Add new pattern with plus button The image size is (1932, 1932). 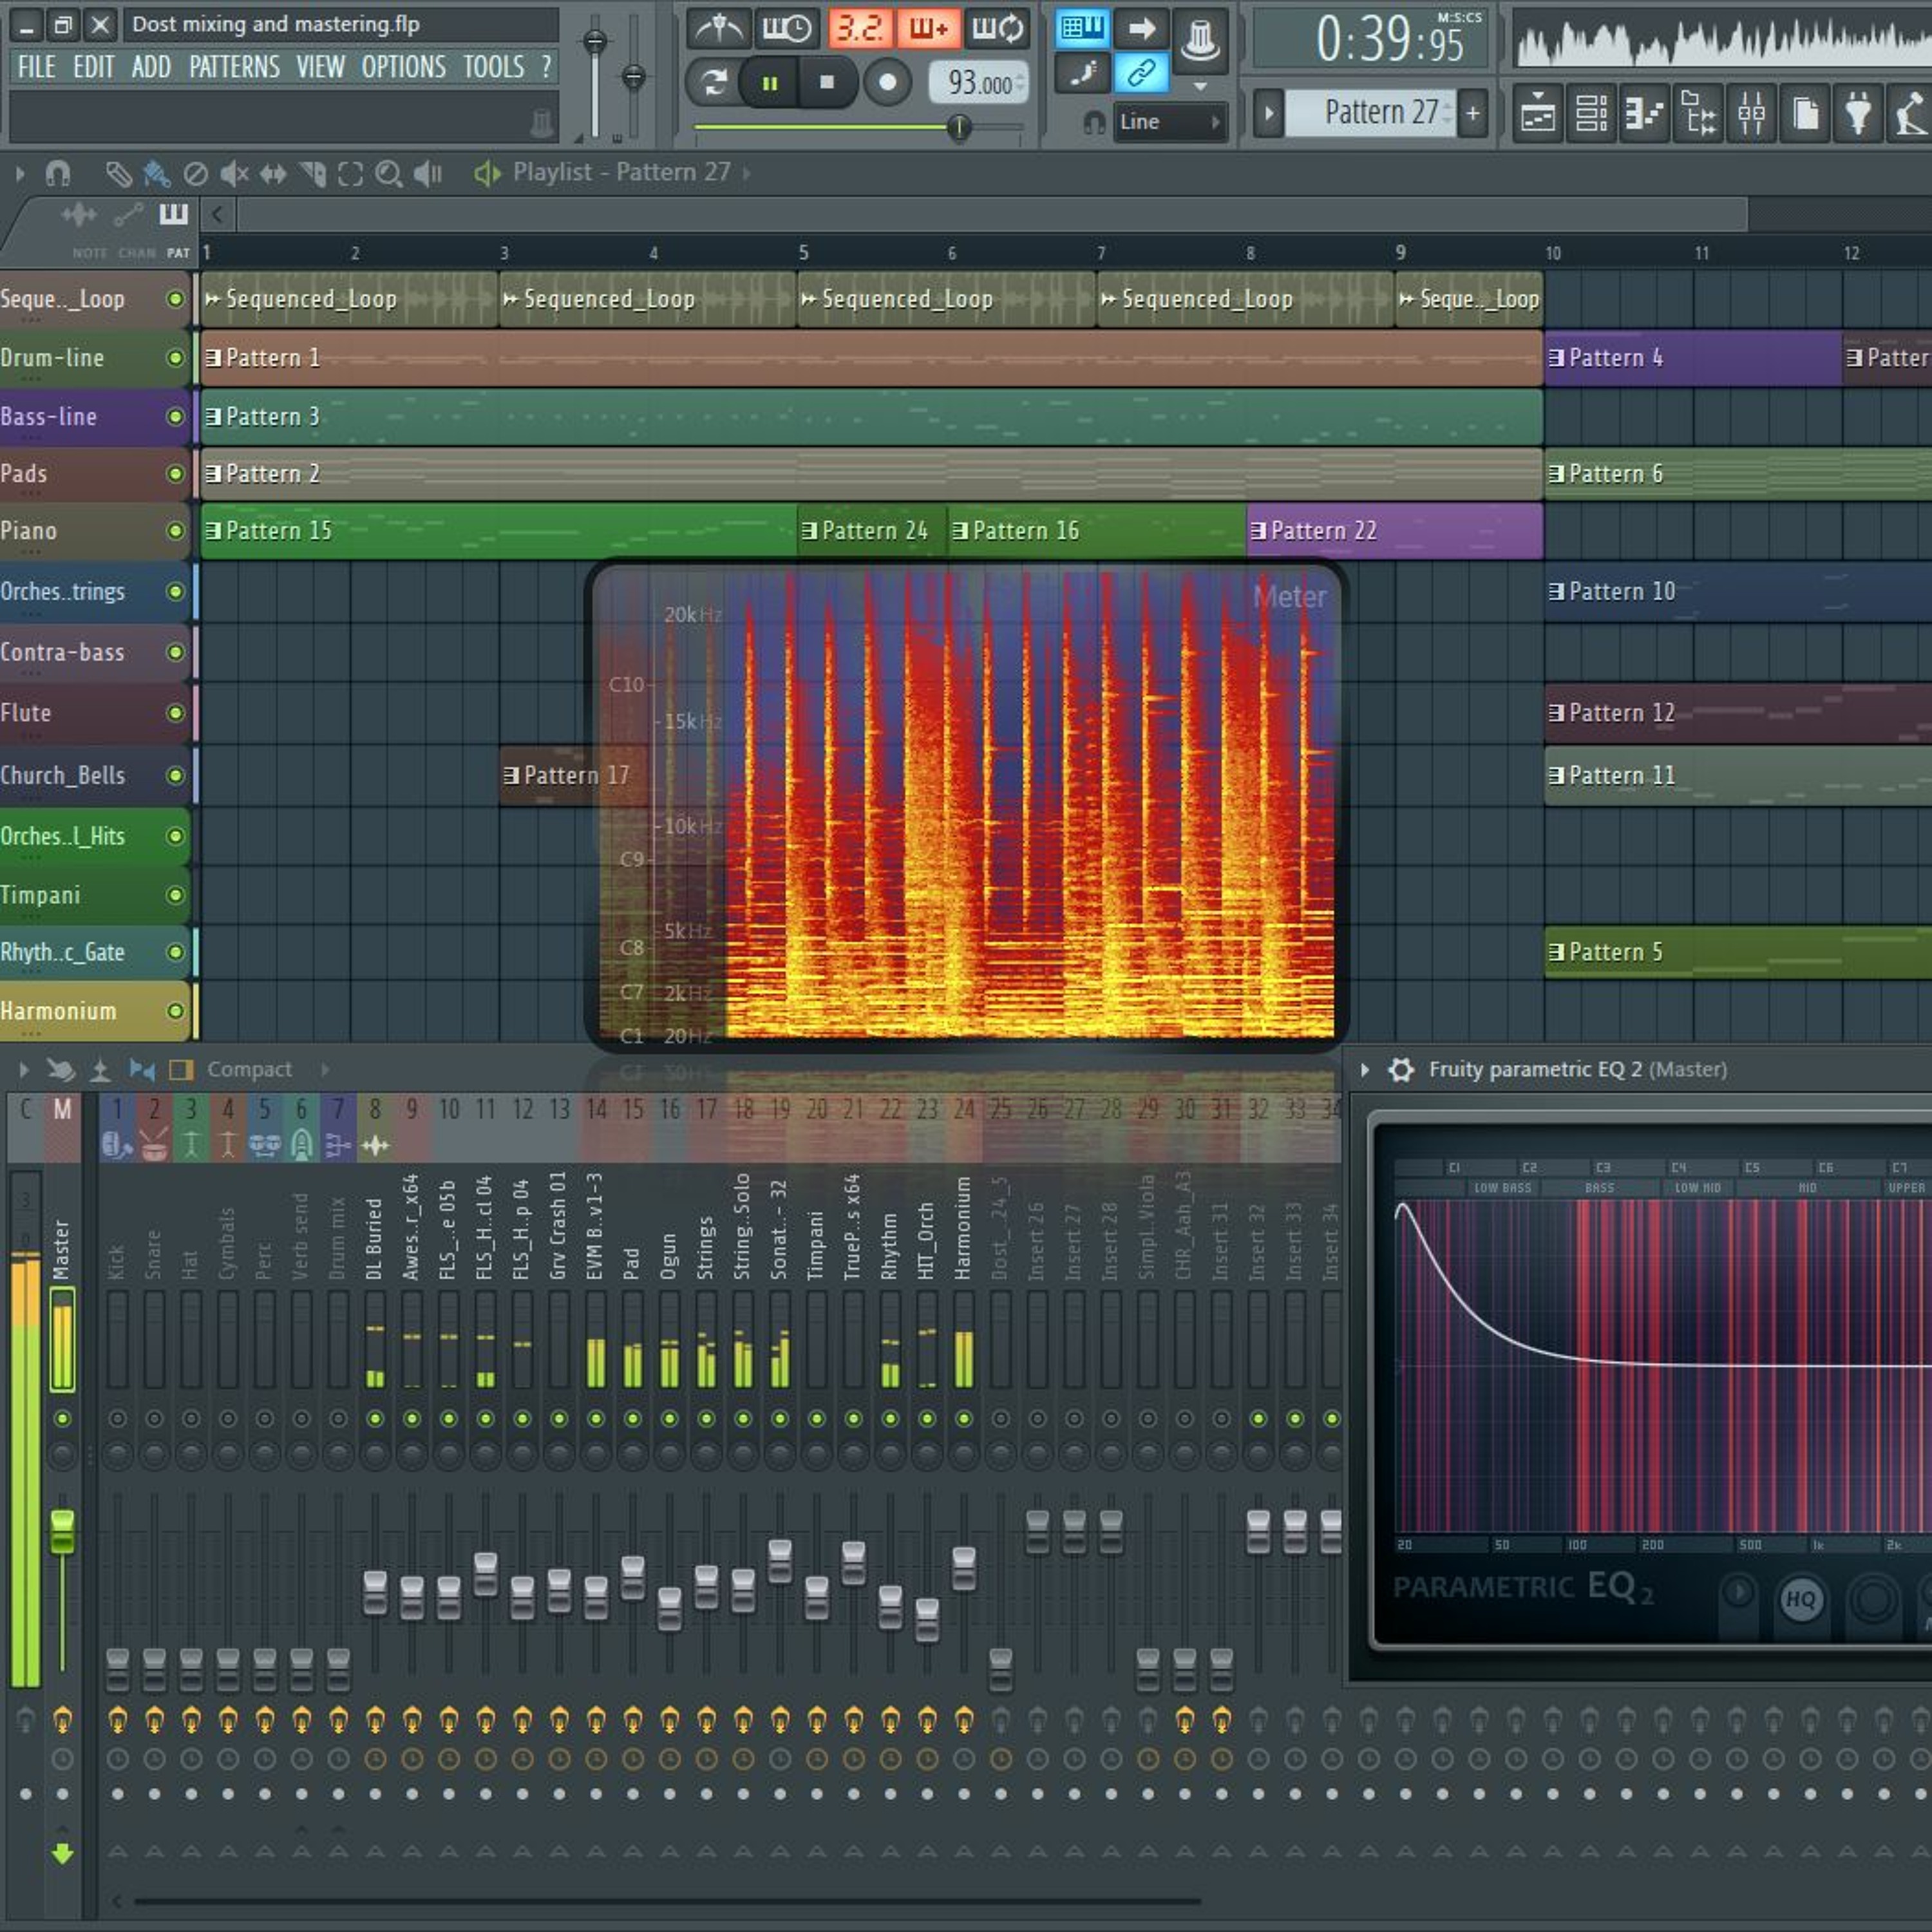[x=1472, y=113]
